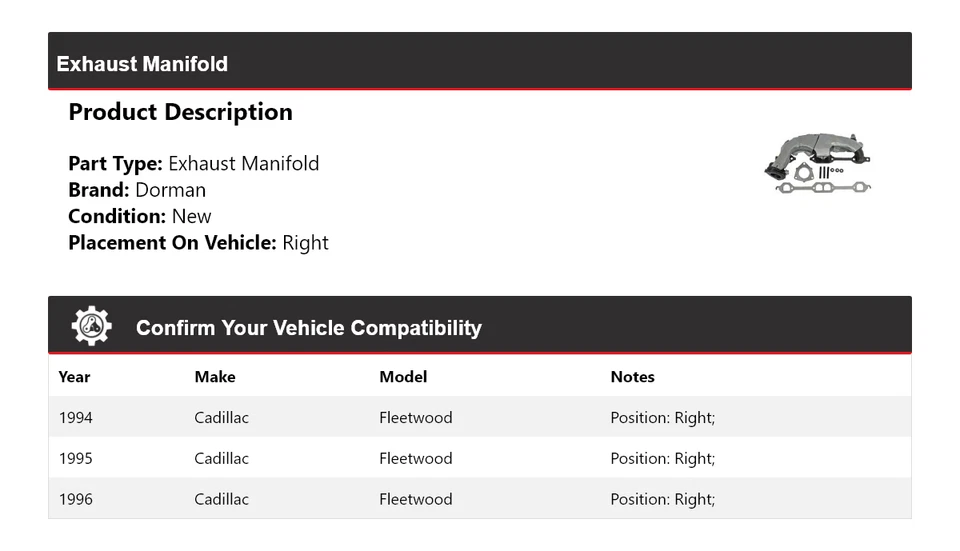The image size is (960, 551).
Task: Click Cadillac in the 1994 row
Action: click(221, 417)
